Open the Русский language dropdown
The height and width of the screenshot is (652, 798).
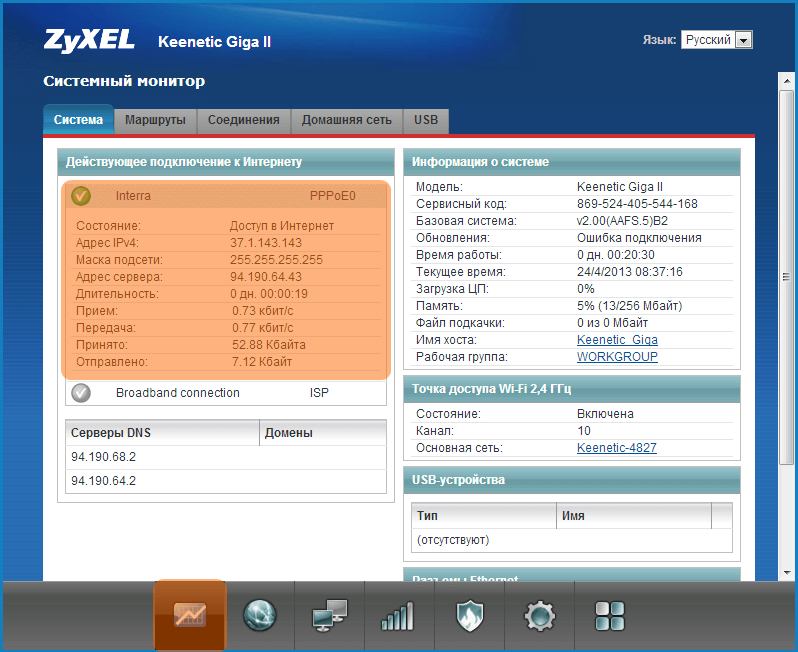pos(716,40)
